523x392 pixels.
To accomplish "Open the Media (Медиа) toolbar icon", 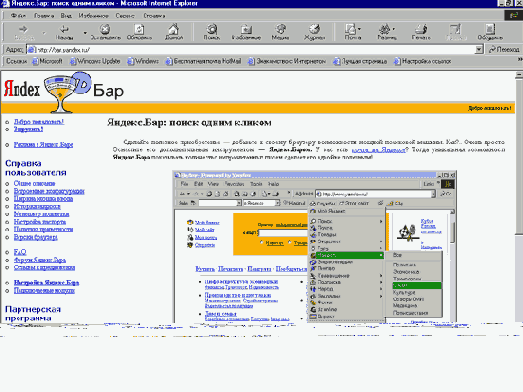I will pos(280,32).
